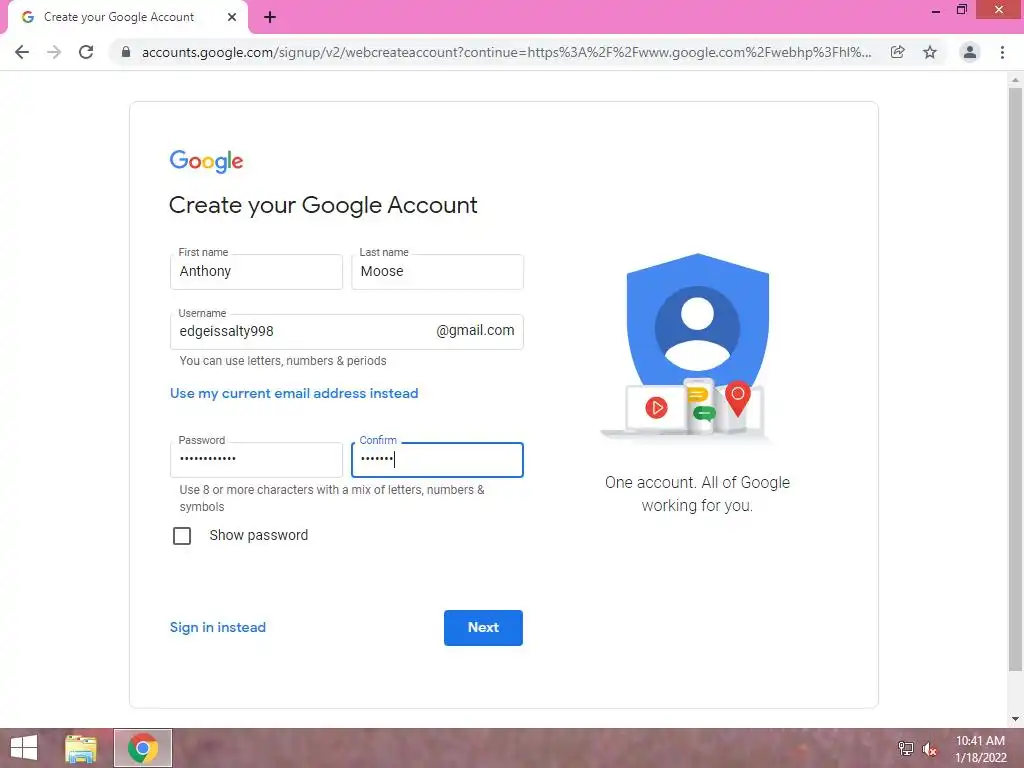
Task: Click the address bar URL
Action: pos(506,52)
